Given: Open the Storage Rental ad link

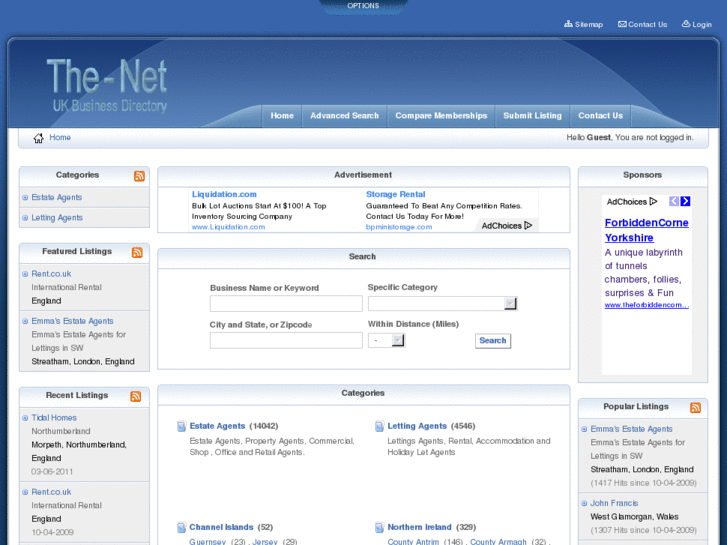Looking at the screenshot, I should coord(395,194).
